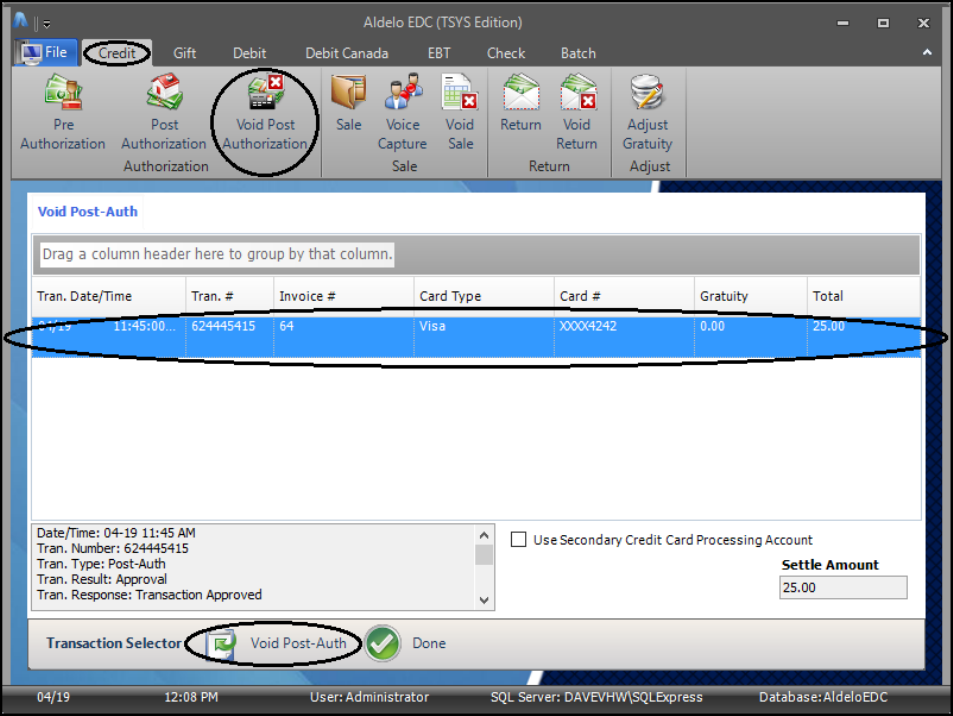The height and width of the screenshot is (716, 953).
Task: Click the Card # column header
Action: (624, 296)
